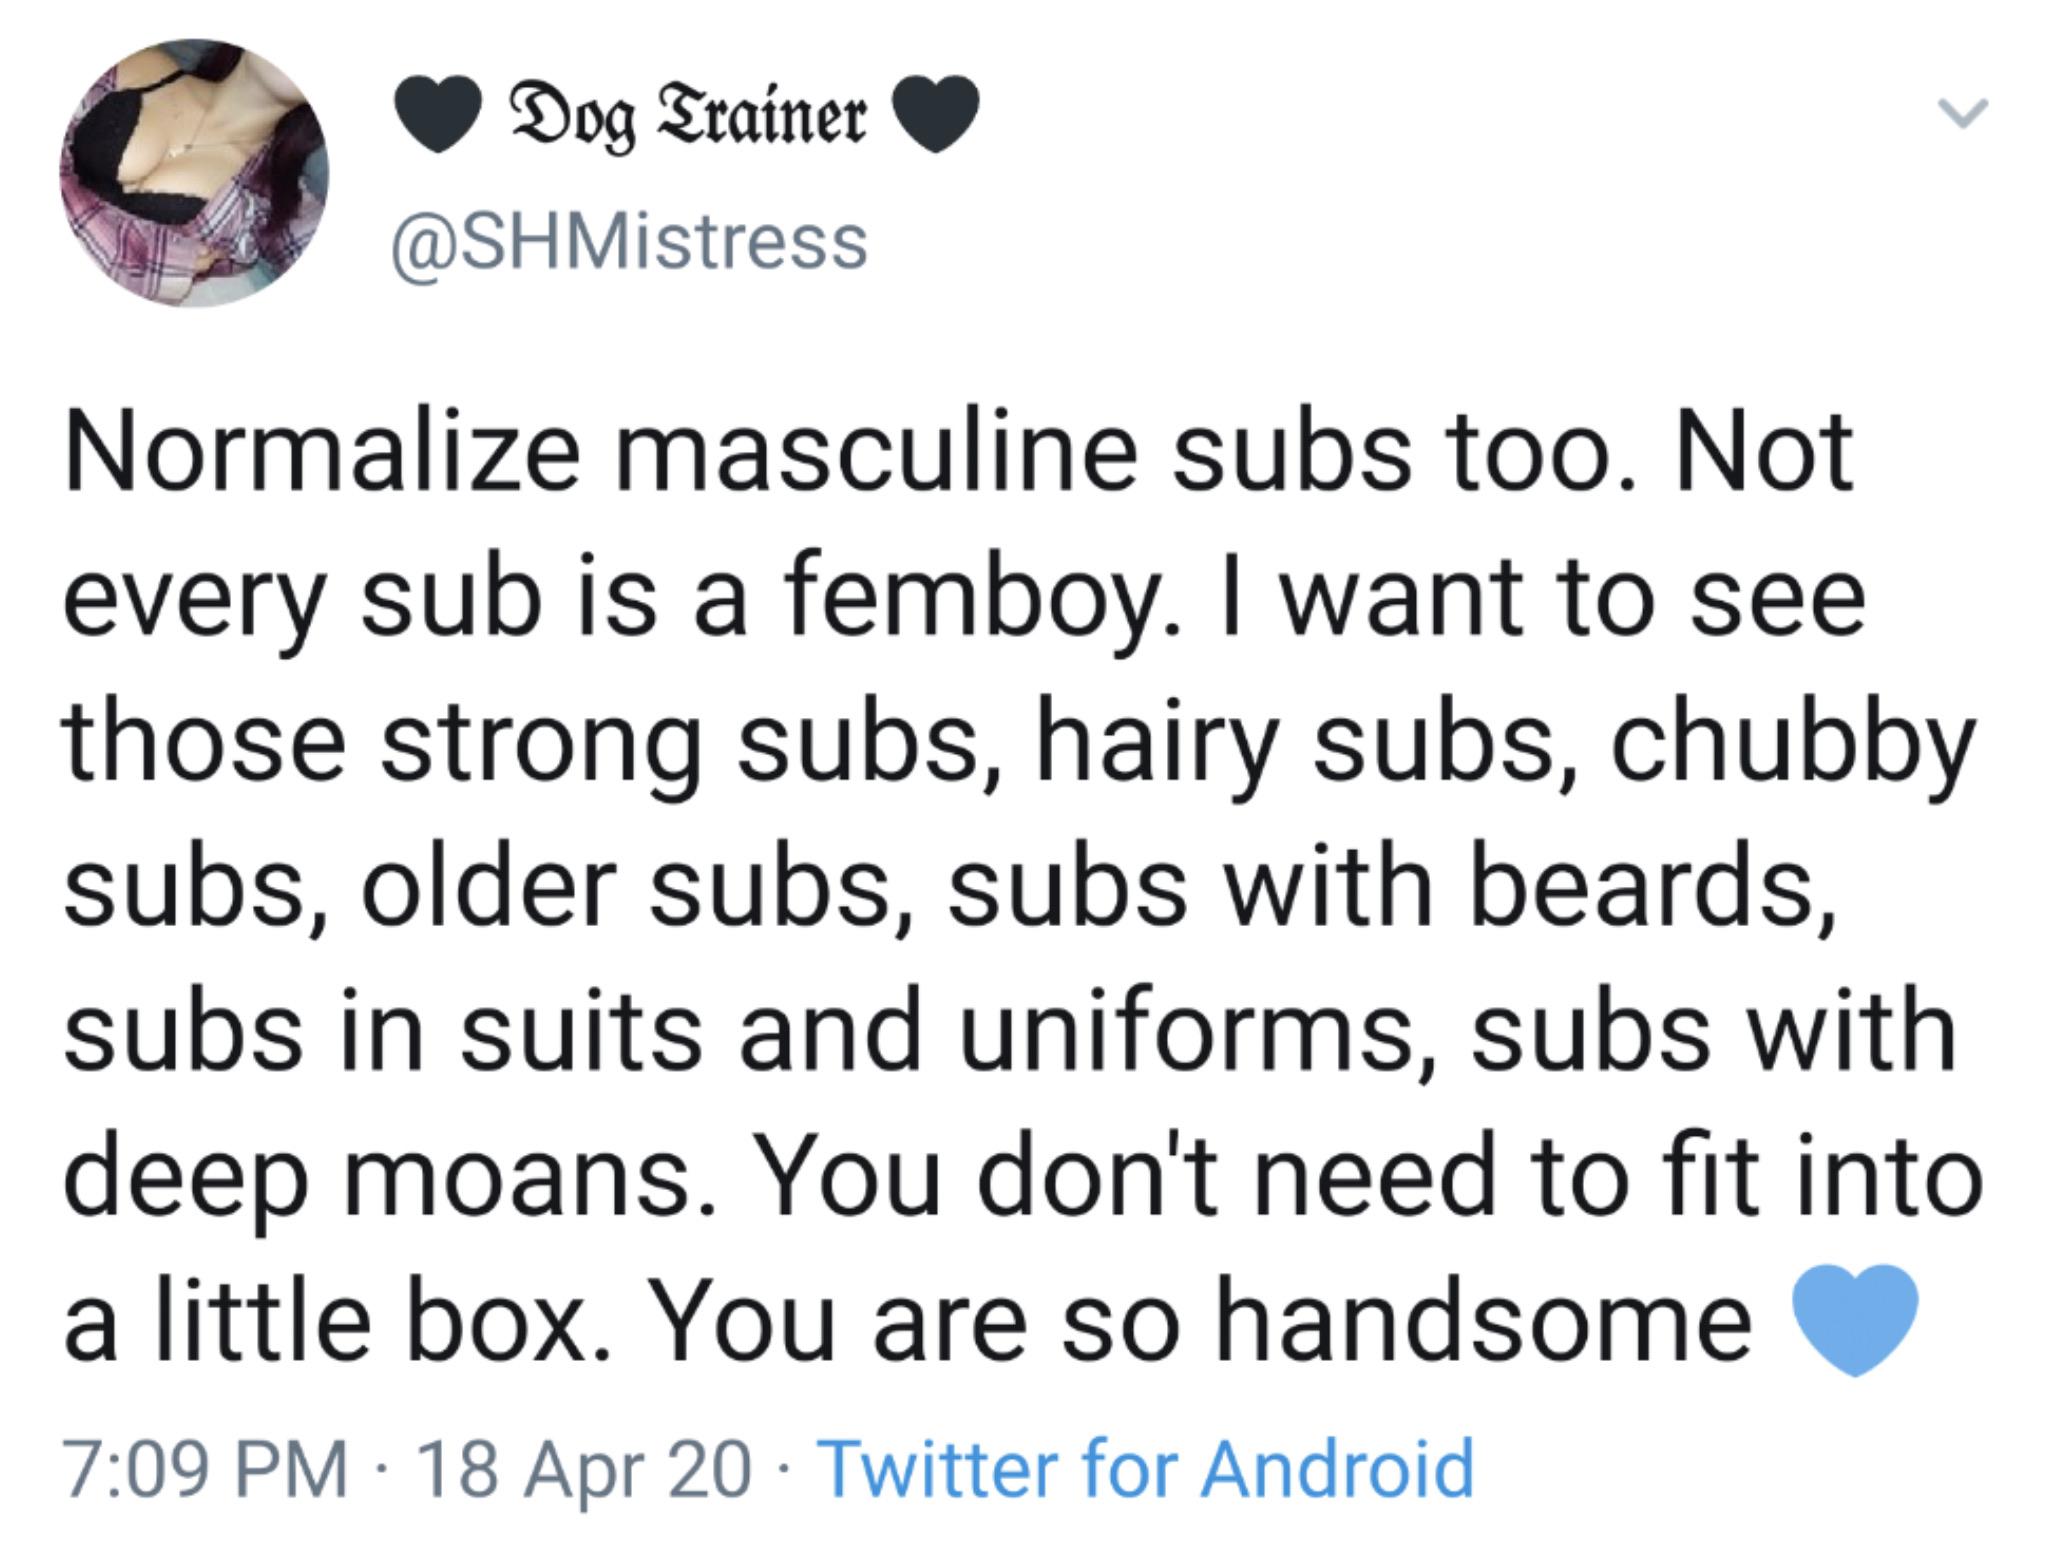This screenshot has height=1551, width=2048.
Task: Open the profile picture of Dog Trainer
Action: pyautogui.click(x=195, y=174)
